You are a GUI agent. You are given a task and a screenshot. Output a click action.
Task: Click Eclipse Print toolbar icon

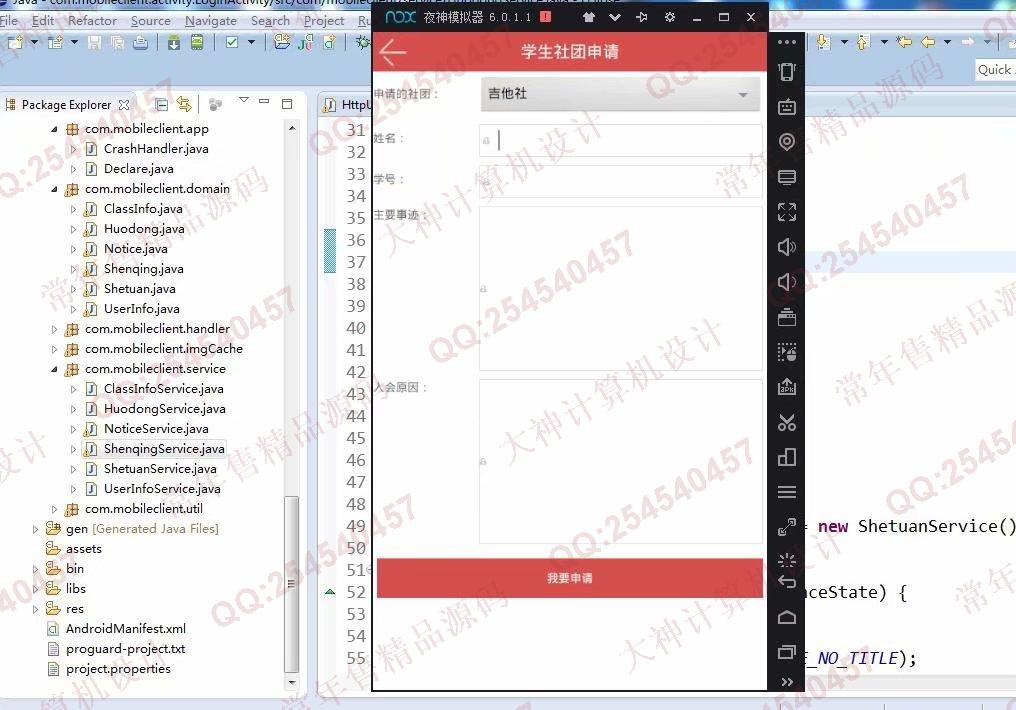pos(140,43)
